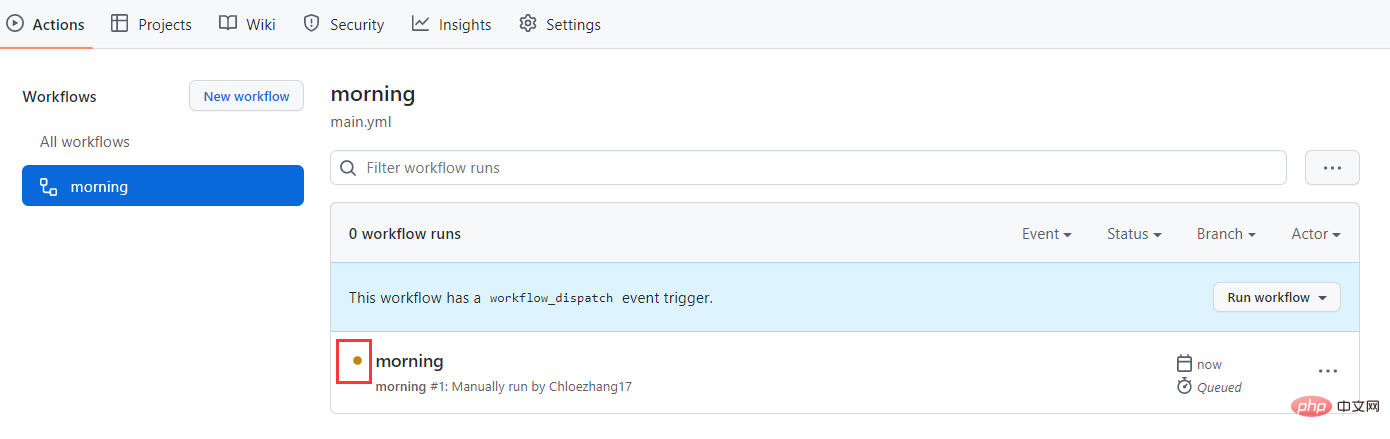Click the stopwatch icon beside Queued
Image resolution: width=1390 pixels, height=439 pixels.
[1184, 387]
